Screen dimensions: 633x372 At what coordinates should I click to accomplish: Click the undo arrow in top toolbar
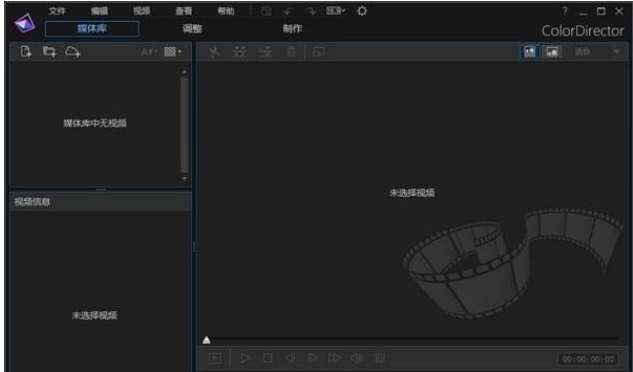(288, 11)
